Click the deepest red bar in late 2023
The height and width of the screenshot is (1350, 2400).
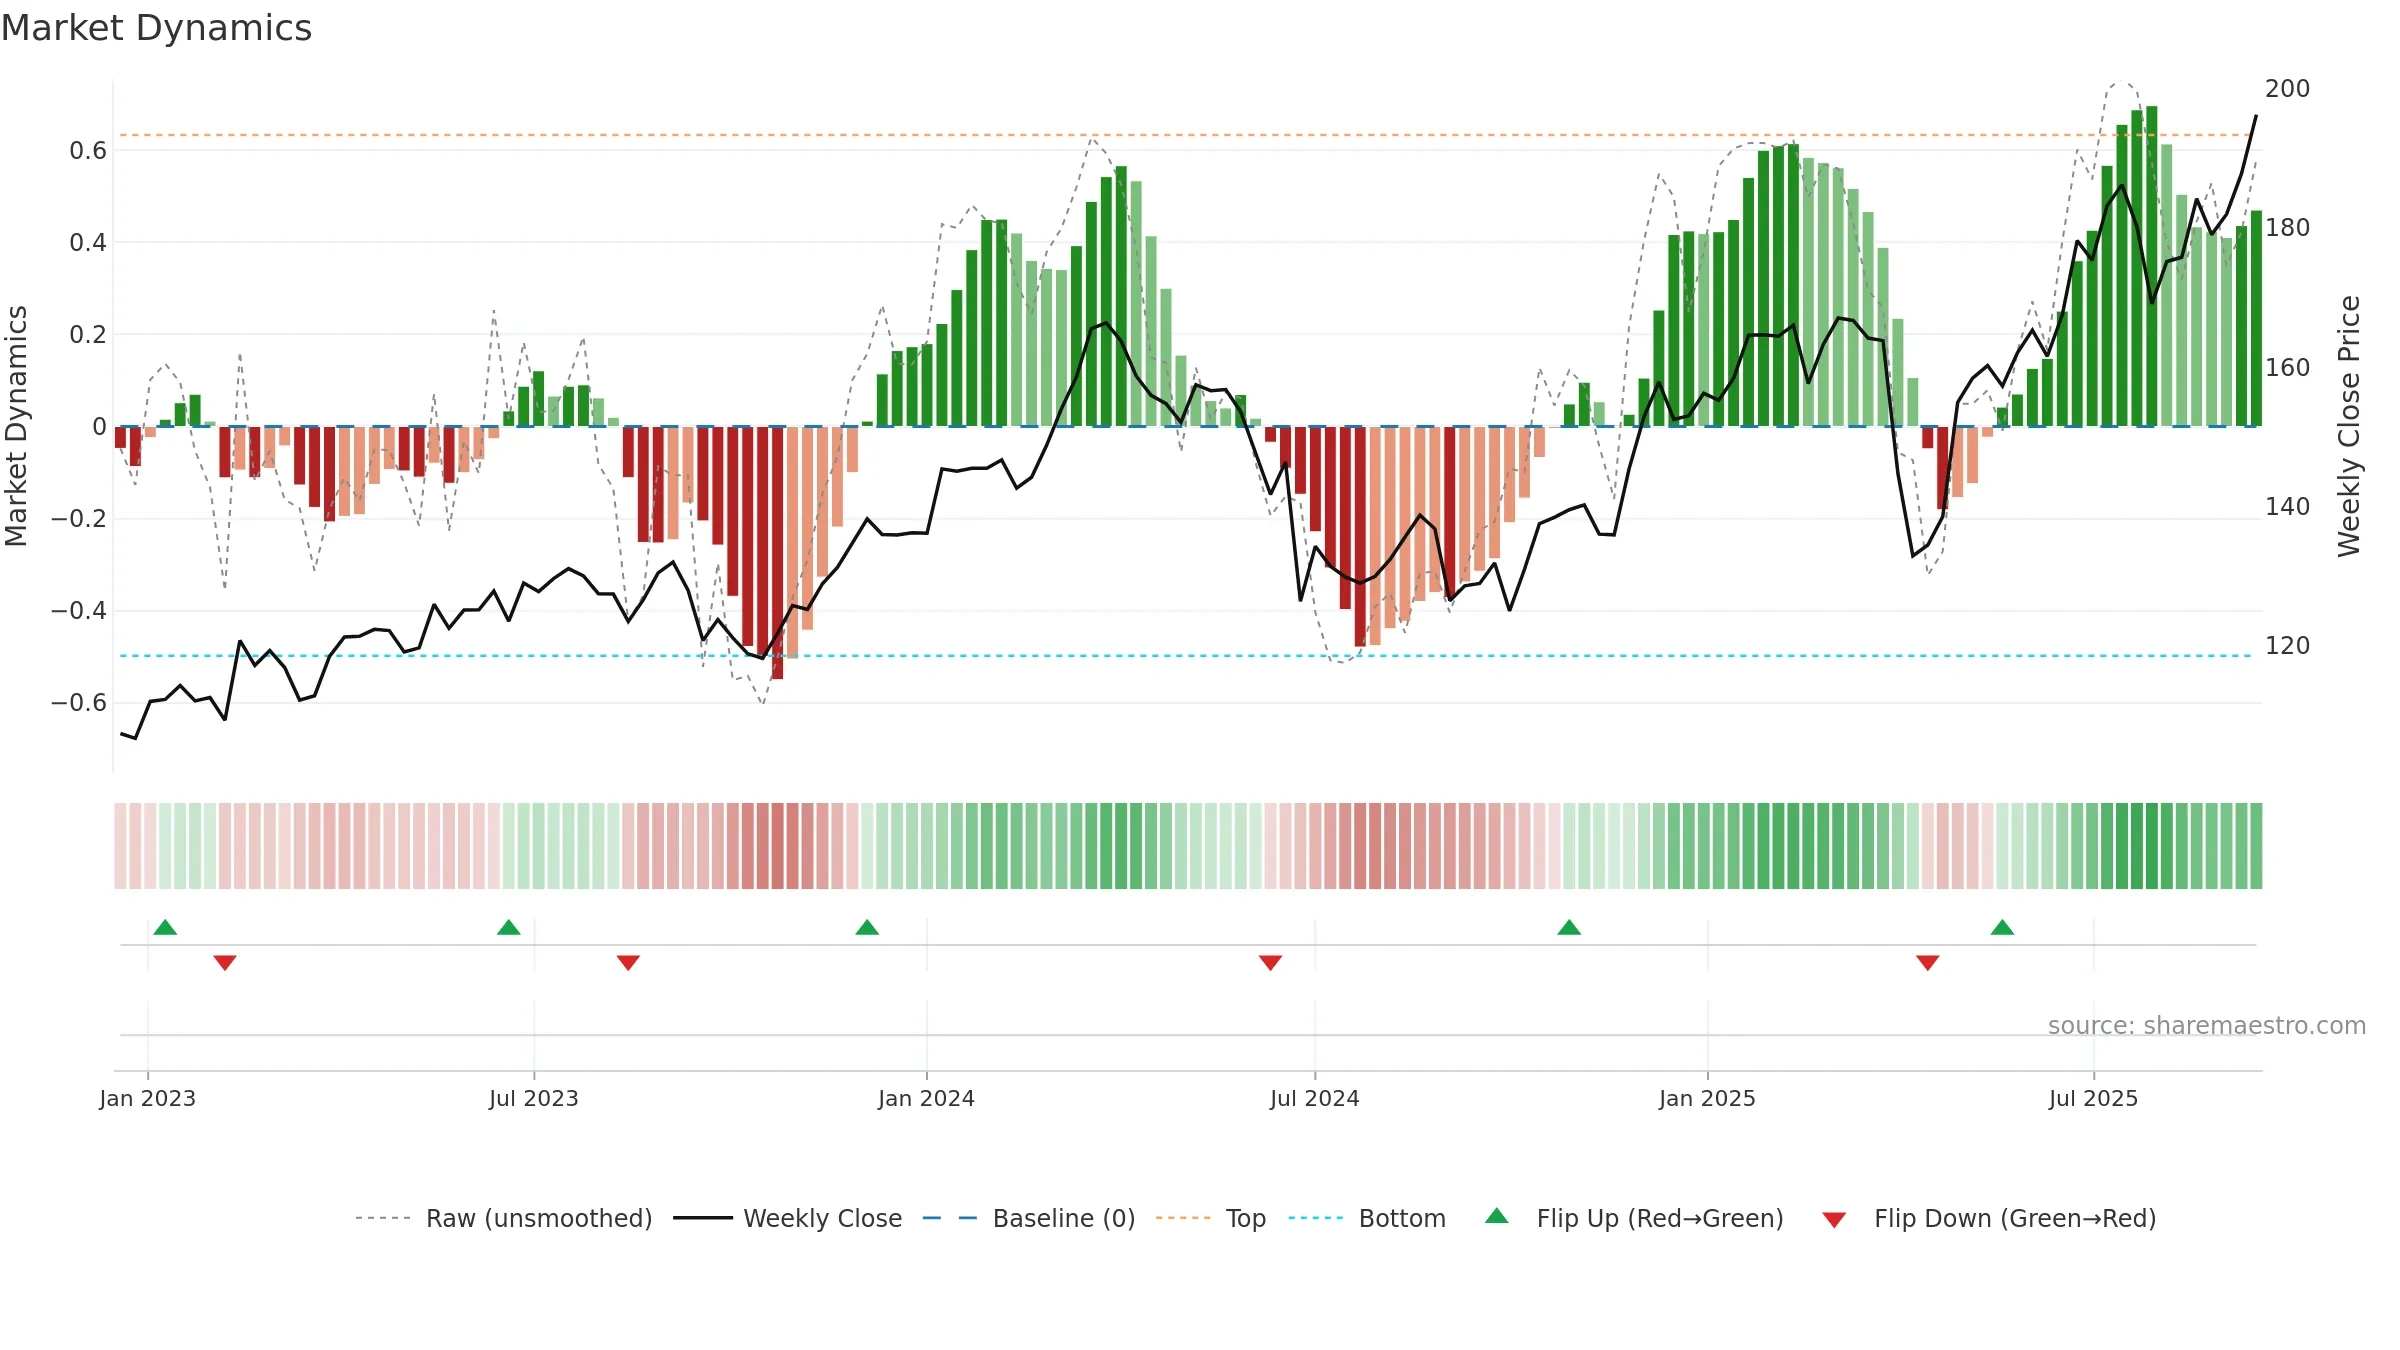[777, 553]
